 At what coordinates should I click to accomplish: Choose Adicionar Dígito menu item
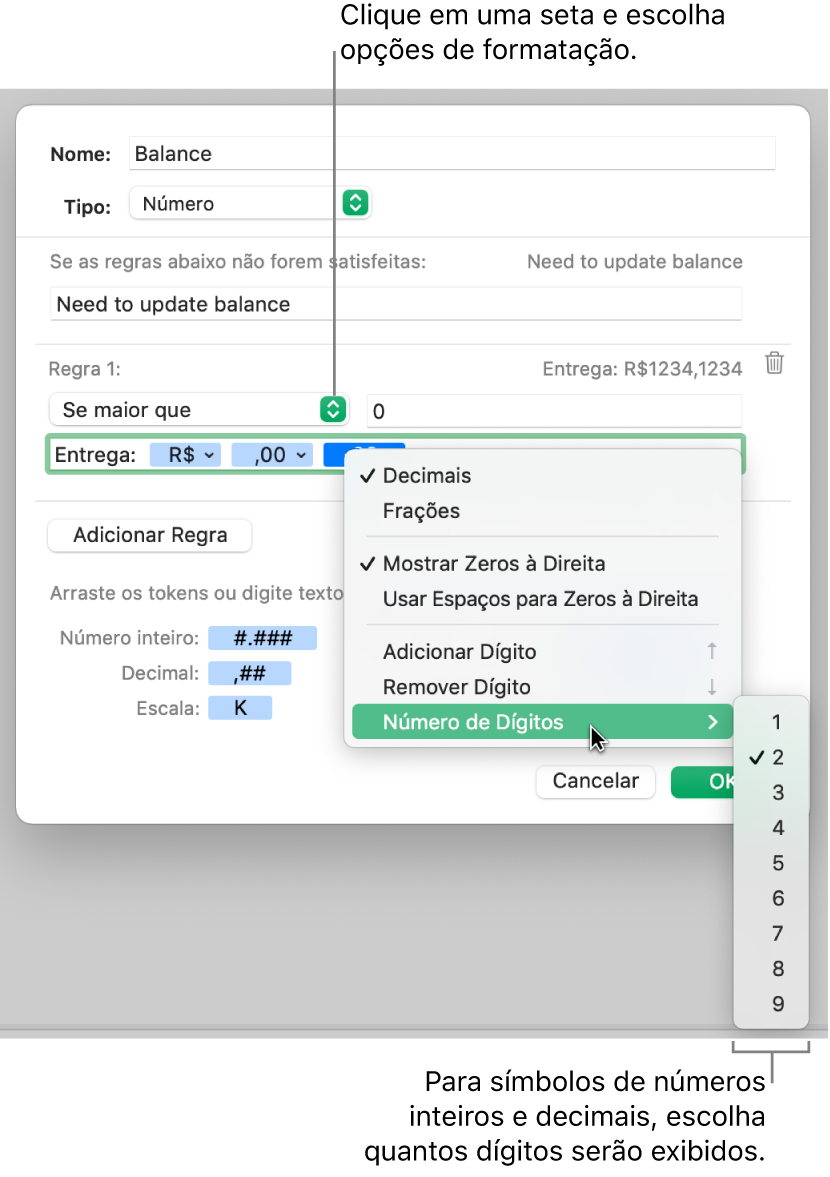pos(542,651)
